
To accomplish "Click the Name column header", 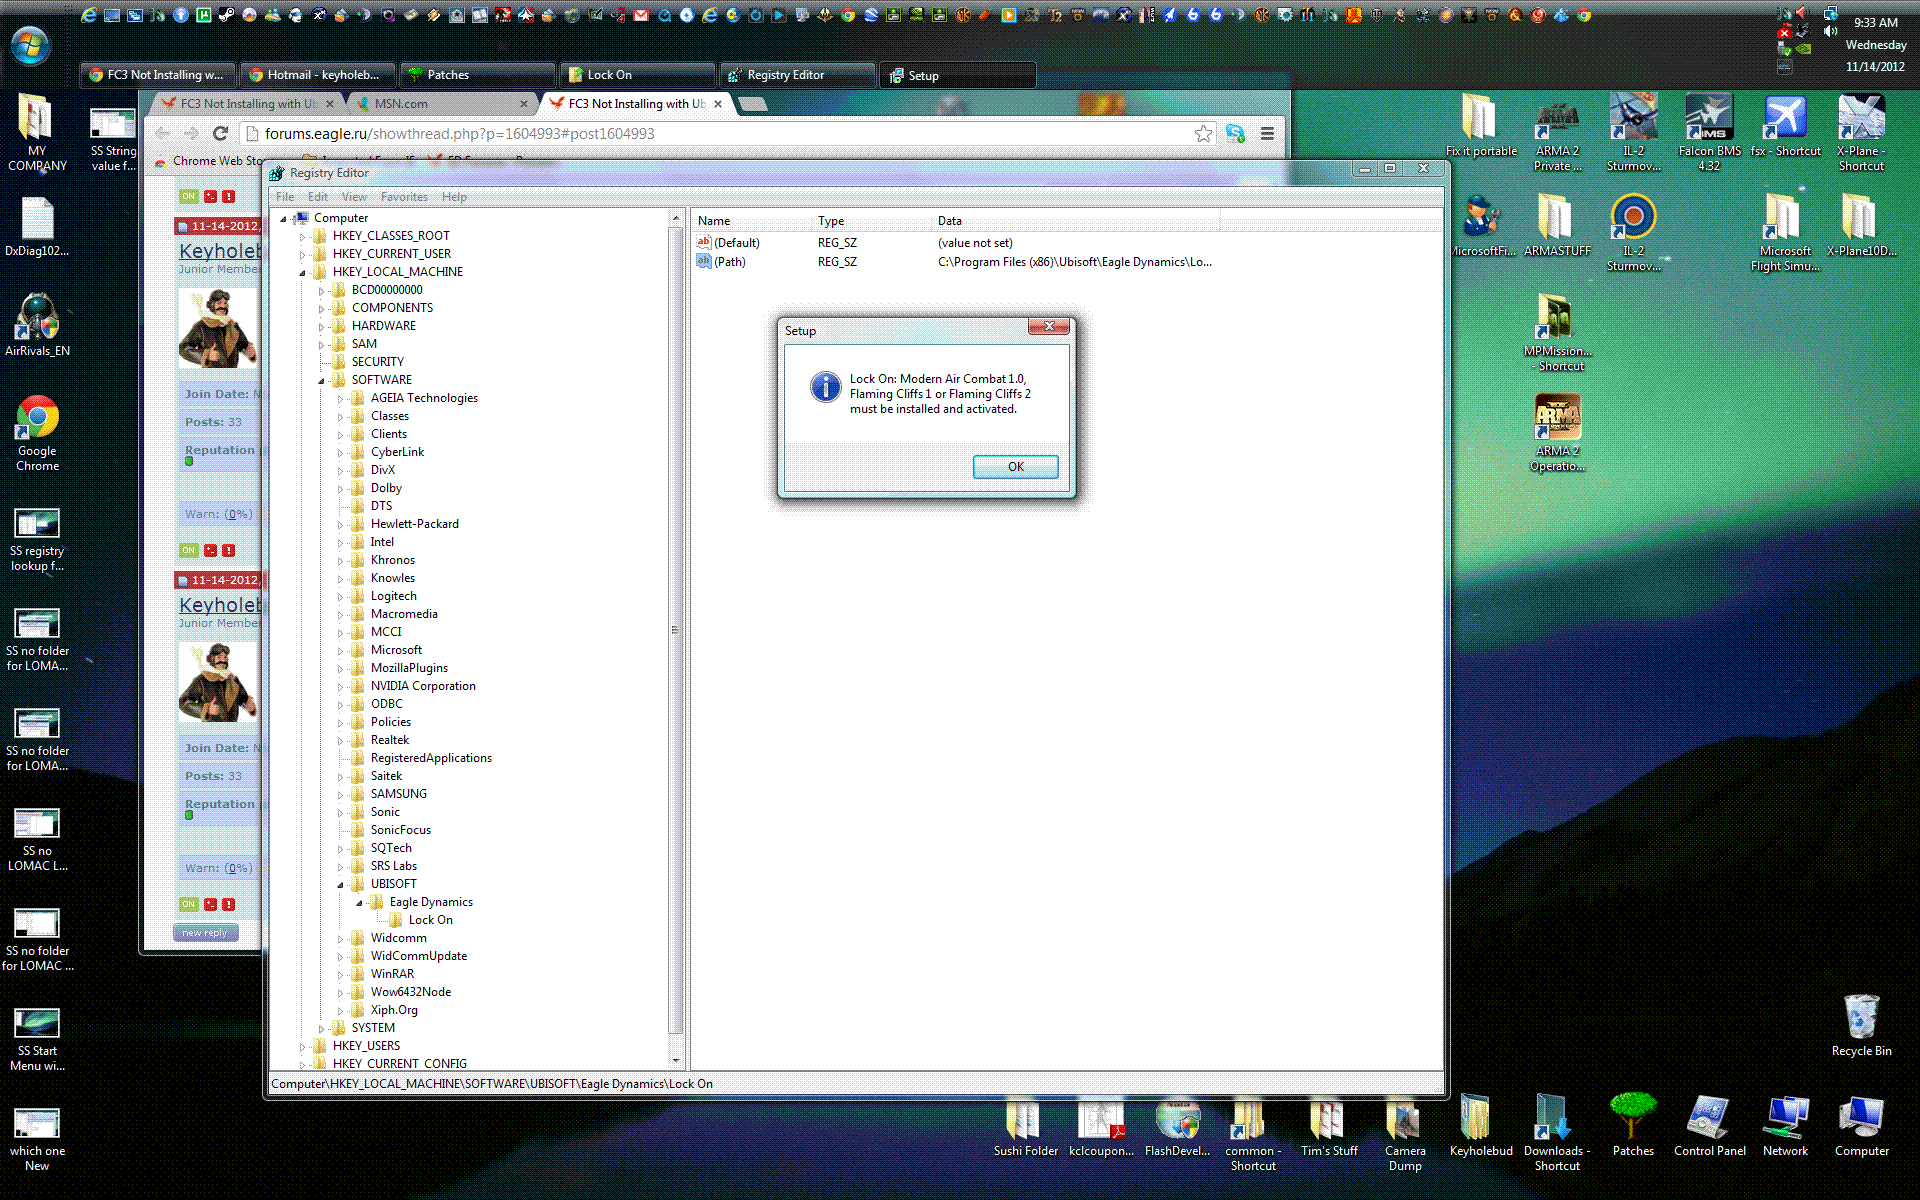I will [752, 221].
